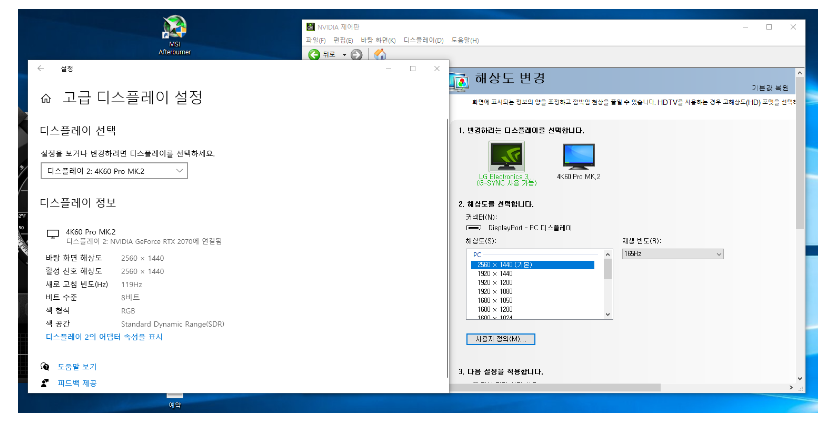Click the feedback person icon
This screenshot has height=422, width=835.
45,383
